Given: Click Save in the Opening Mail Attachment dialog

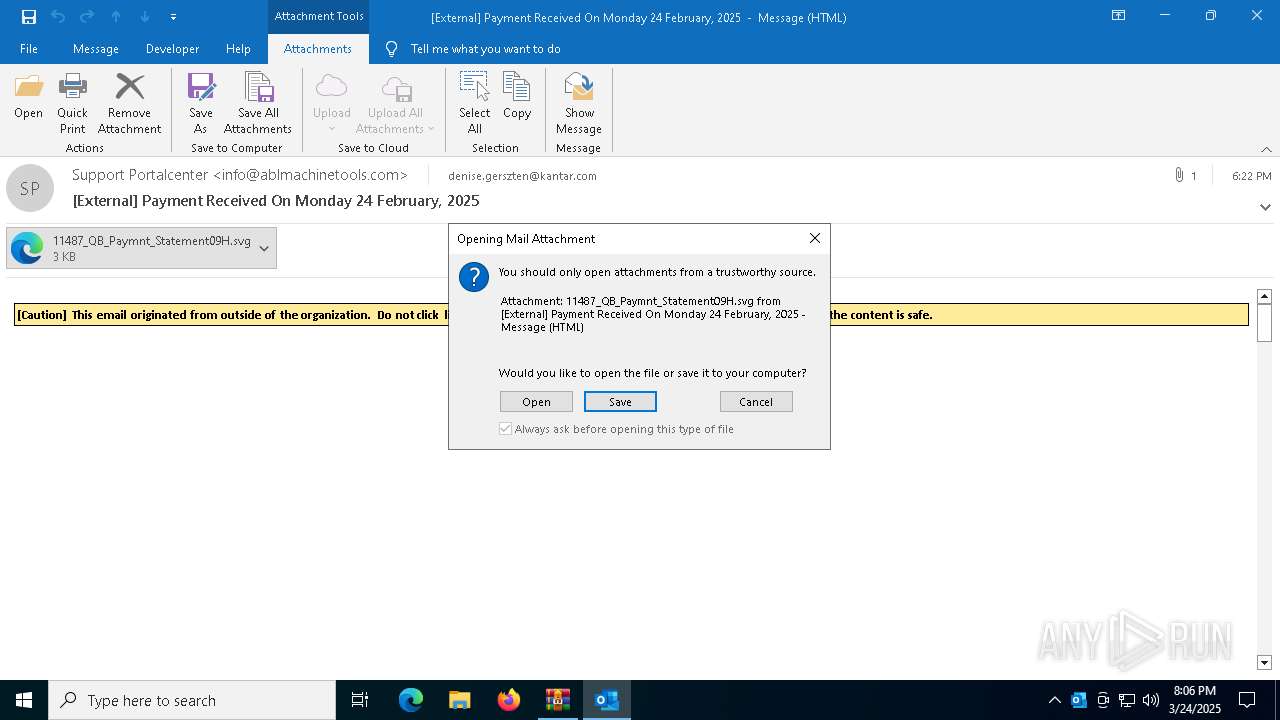Looking at the screenshot, I should pos(620,402).
